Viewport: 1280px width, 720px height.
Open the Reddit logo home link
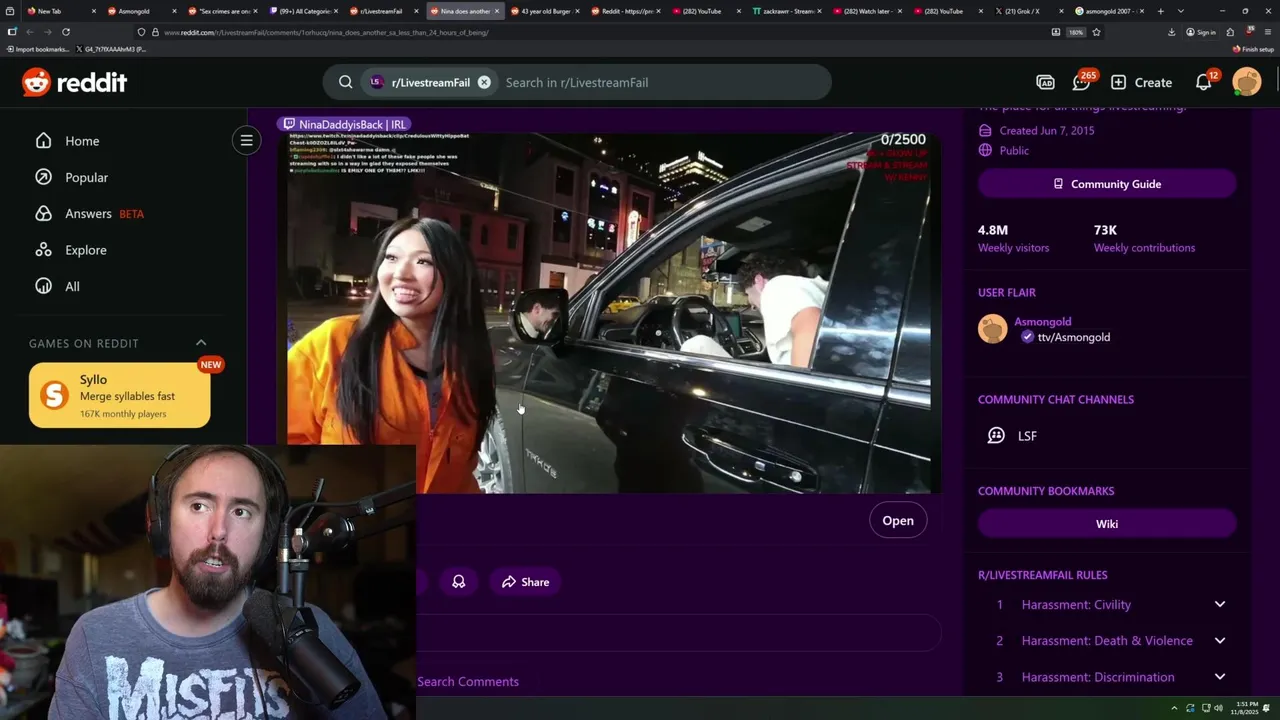click(75, 82)
